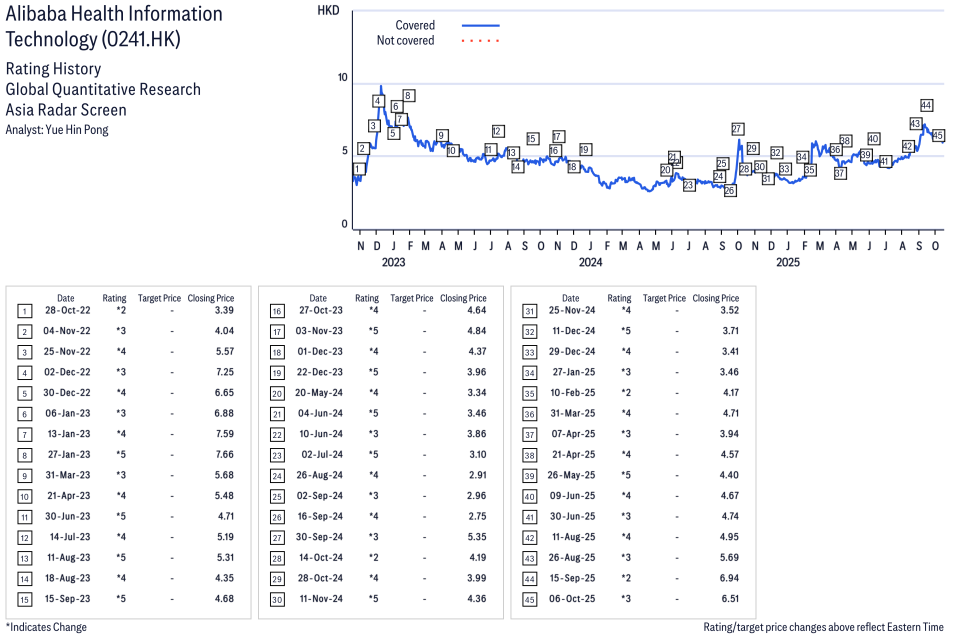Screen dimensions: 955x634
Task: Select chart marker 44 near the 2025 high
Action: click(x=926, y=105)
